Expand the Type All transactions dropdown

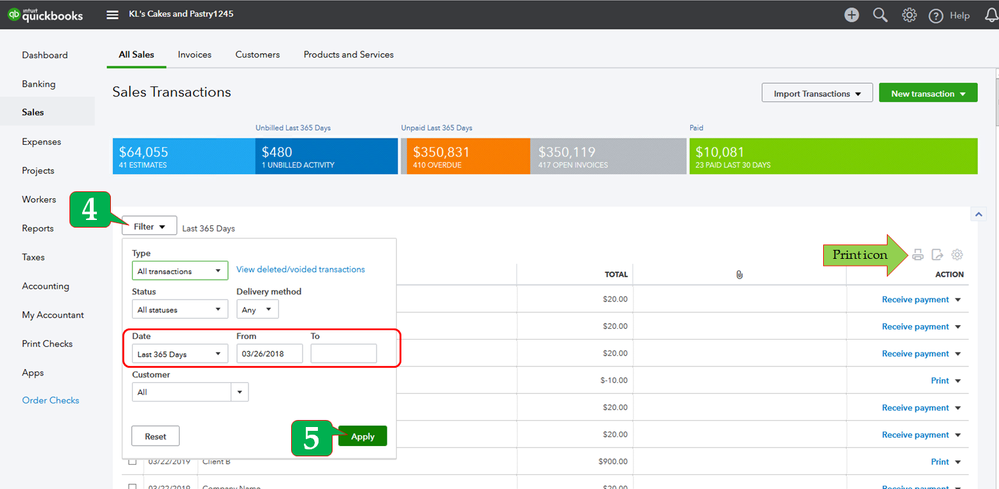[x=180, y=270]
